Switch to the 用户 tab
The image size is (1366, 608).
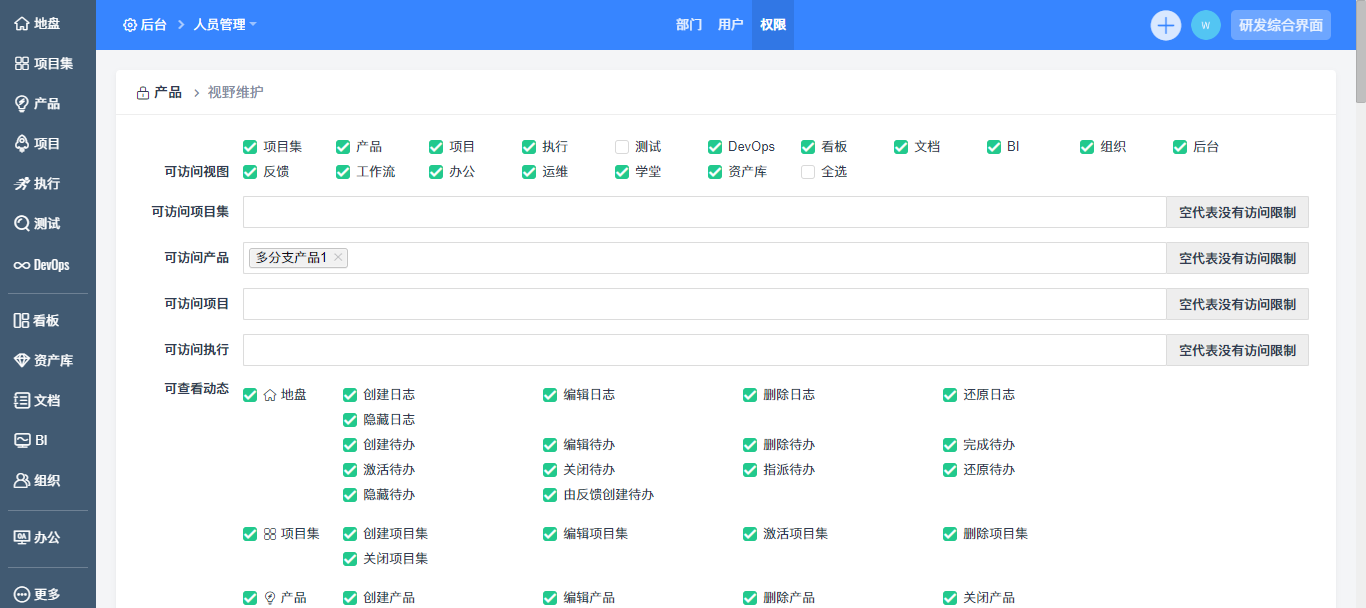click(731, 25)
